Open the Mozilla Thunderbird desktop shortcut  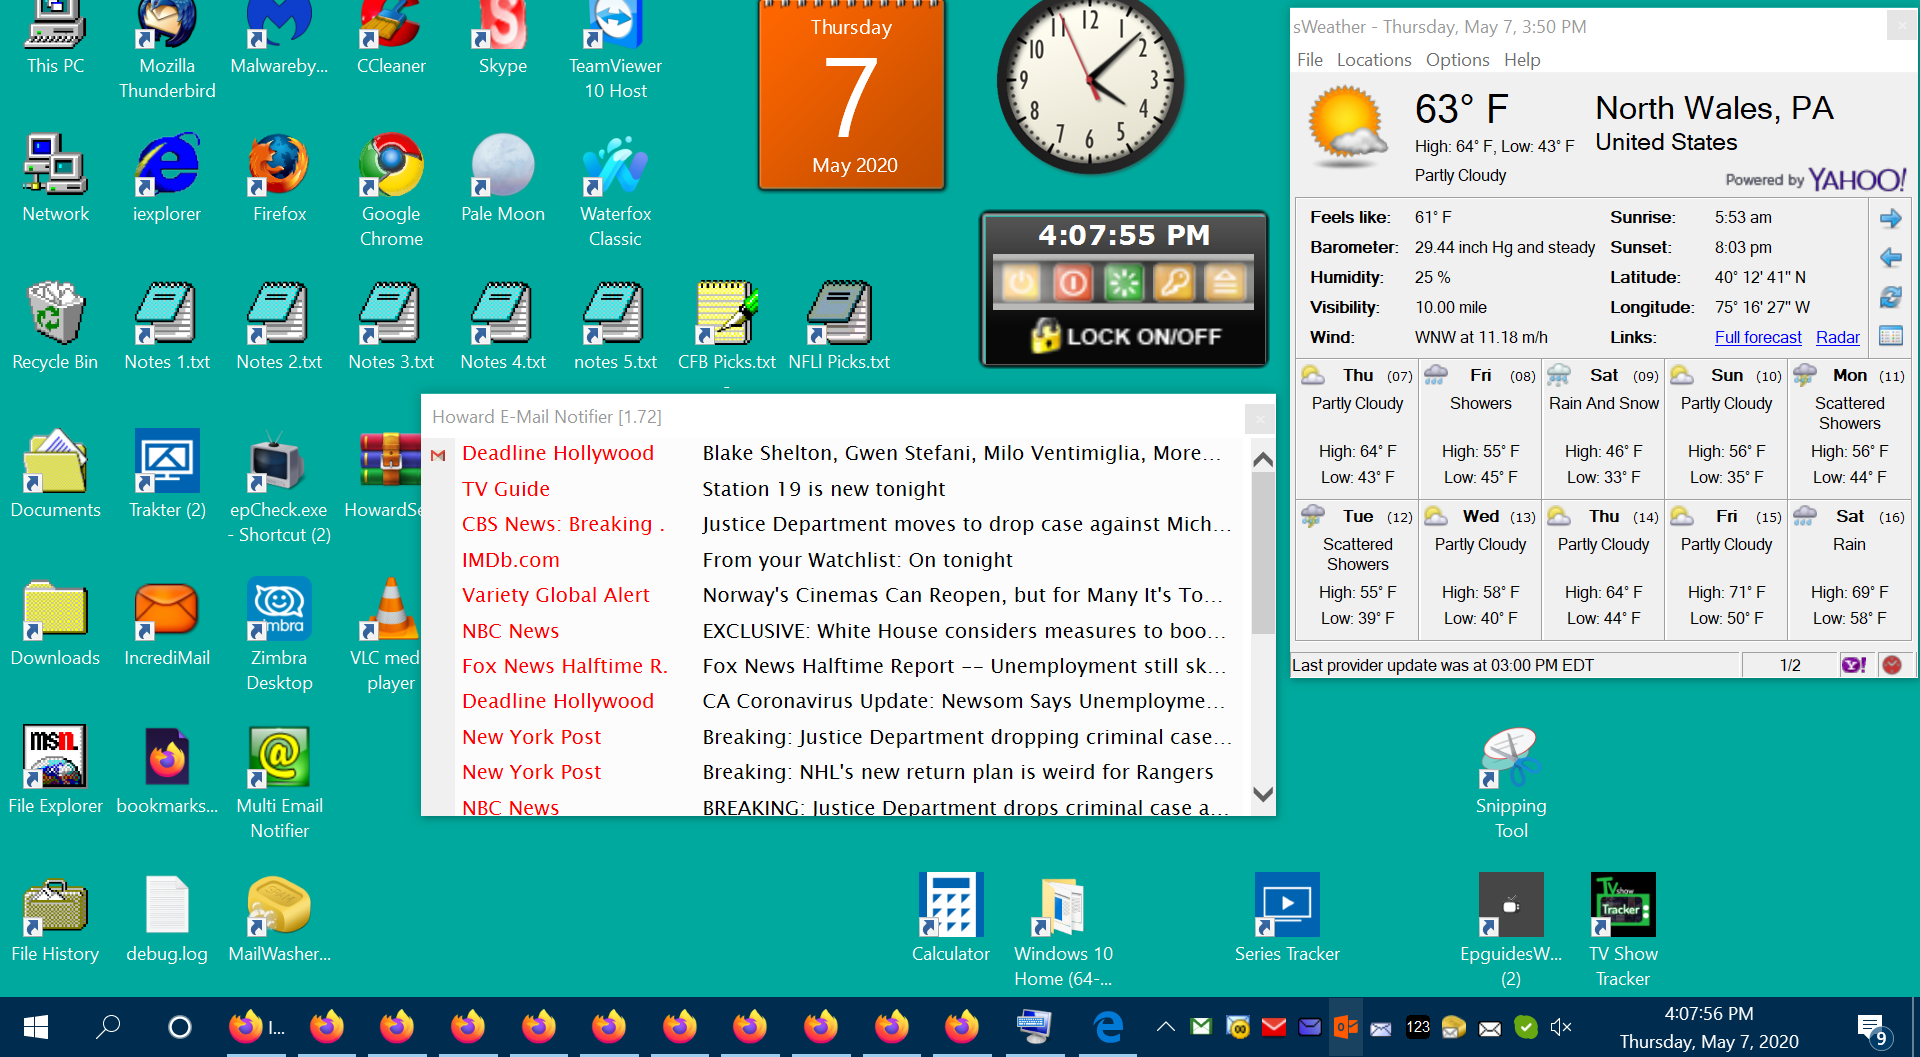[167, 50]
